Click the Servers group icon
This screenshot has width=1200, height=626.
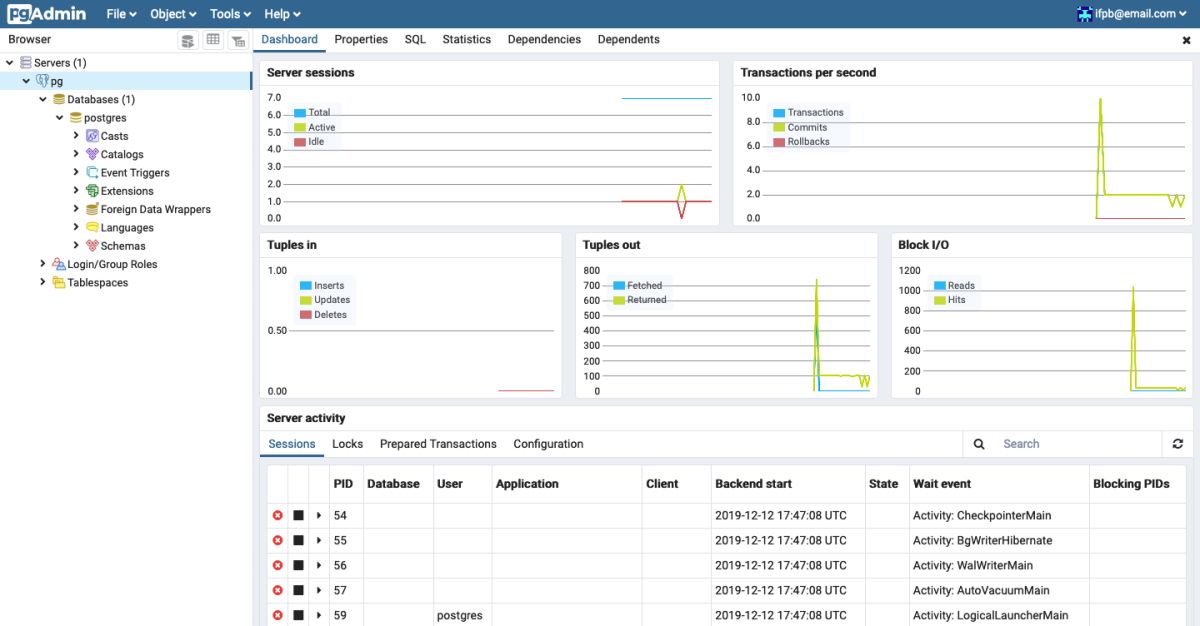click(26, 63)
